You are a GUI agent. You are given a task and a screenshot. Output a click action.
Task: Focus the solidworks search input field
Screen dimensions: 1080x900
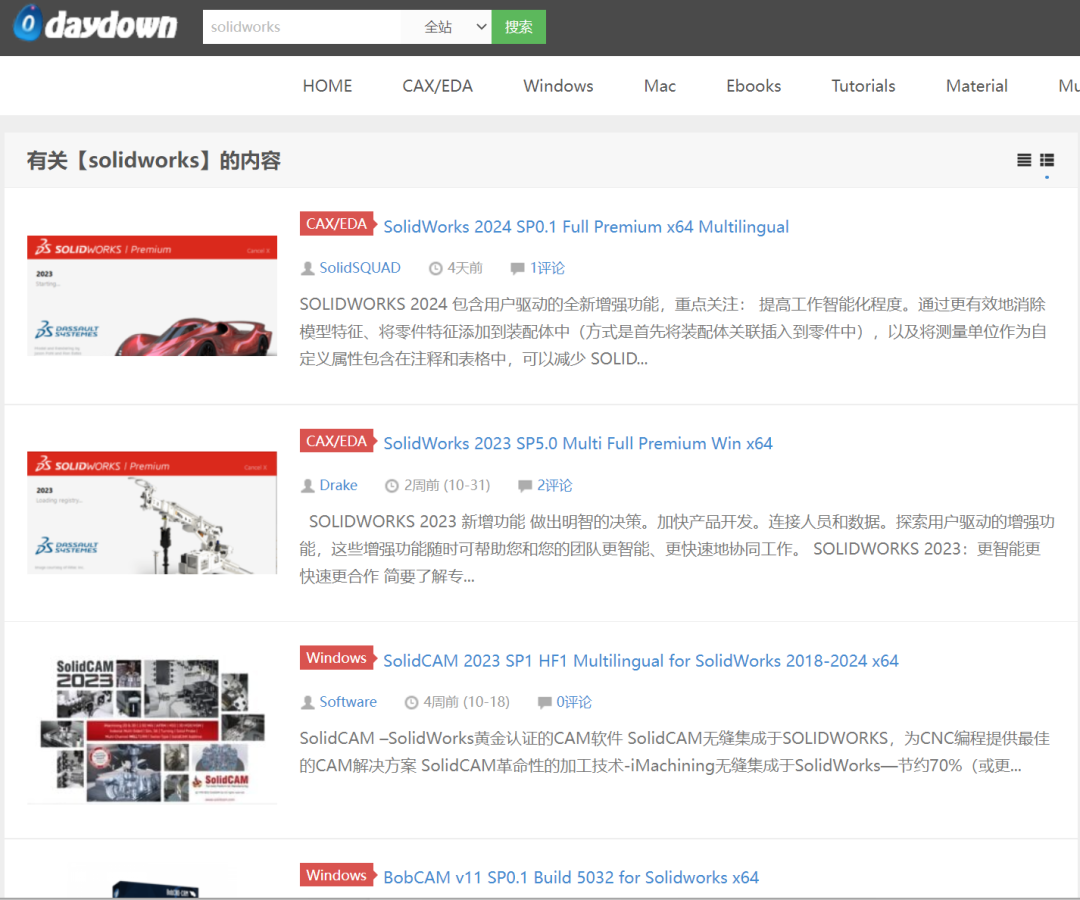click(x=302, y=27)
